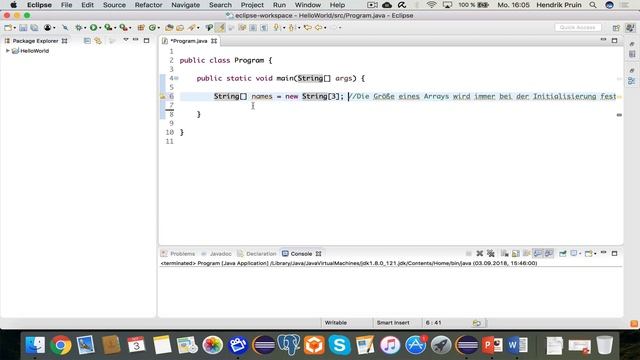Select the Package Explorer tab
The image size is (640, 360).
35,41
